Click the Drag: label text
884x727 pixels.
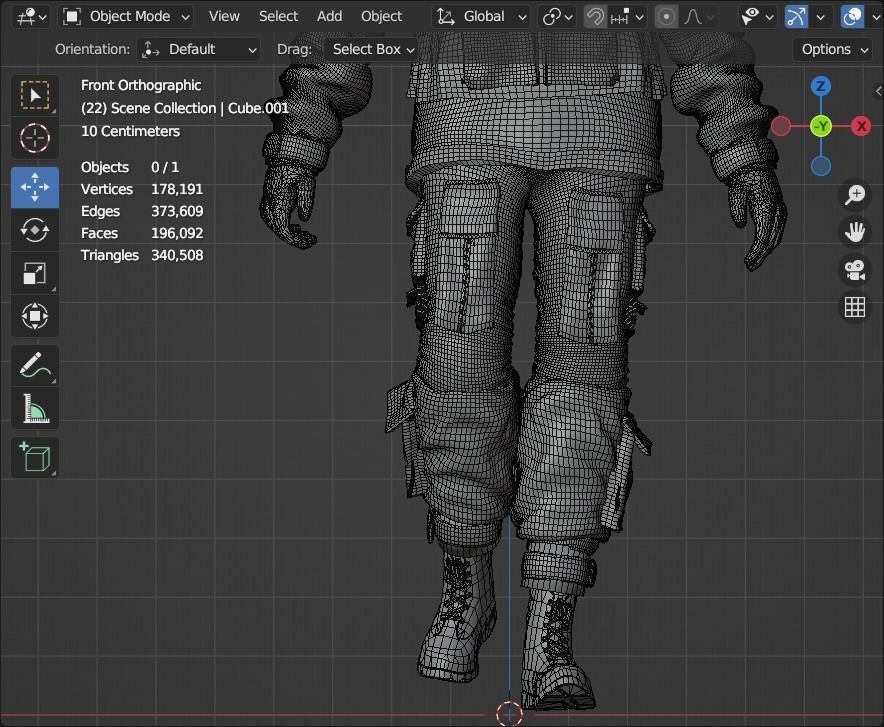tap(294, 50)
